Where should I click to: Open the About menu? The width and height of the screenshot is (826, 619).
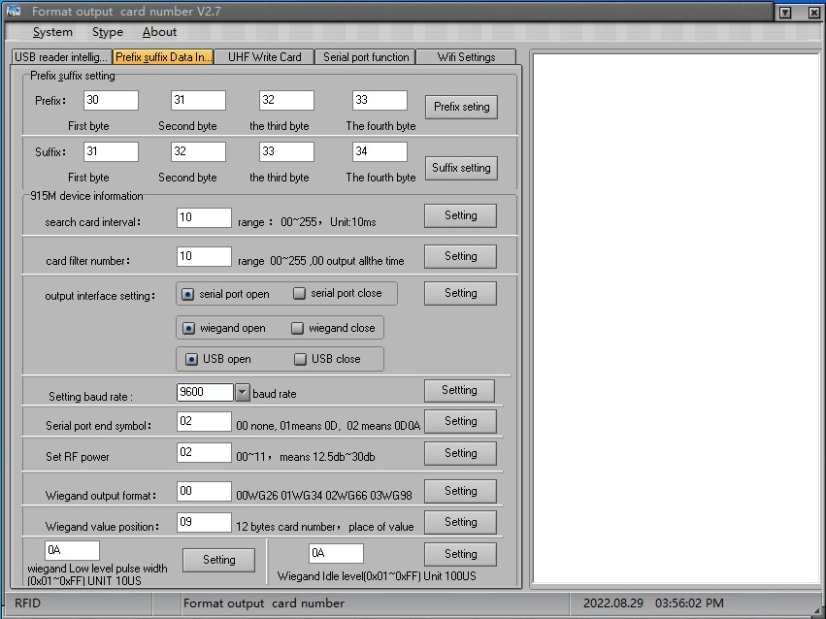[x=159, y=32]
